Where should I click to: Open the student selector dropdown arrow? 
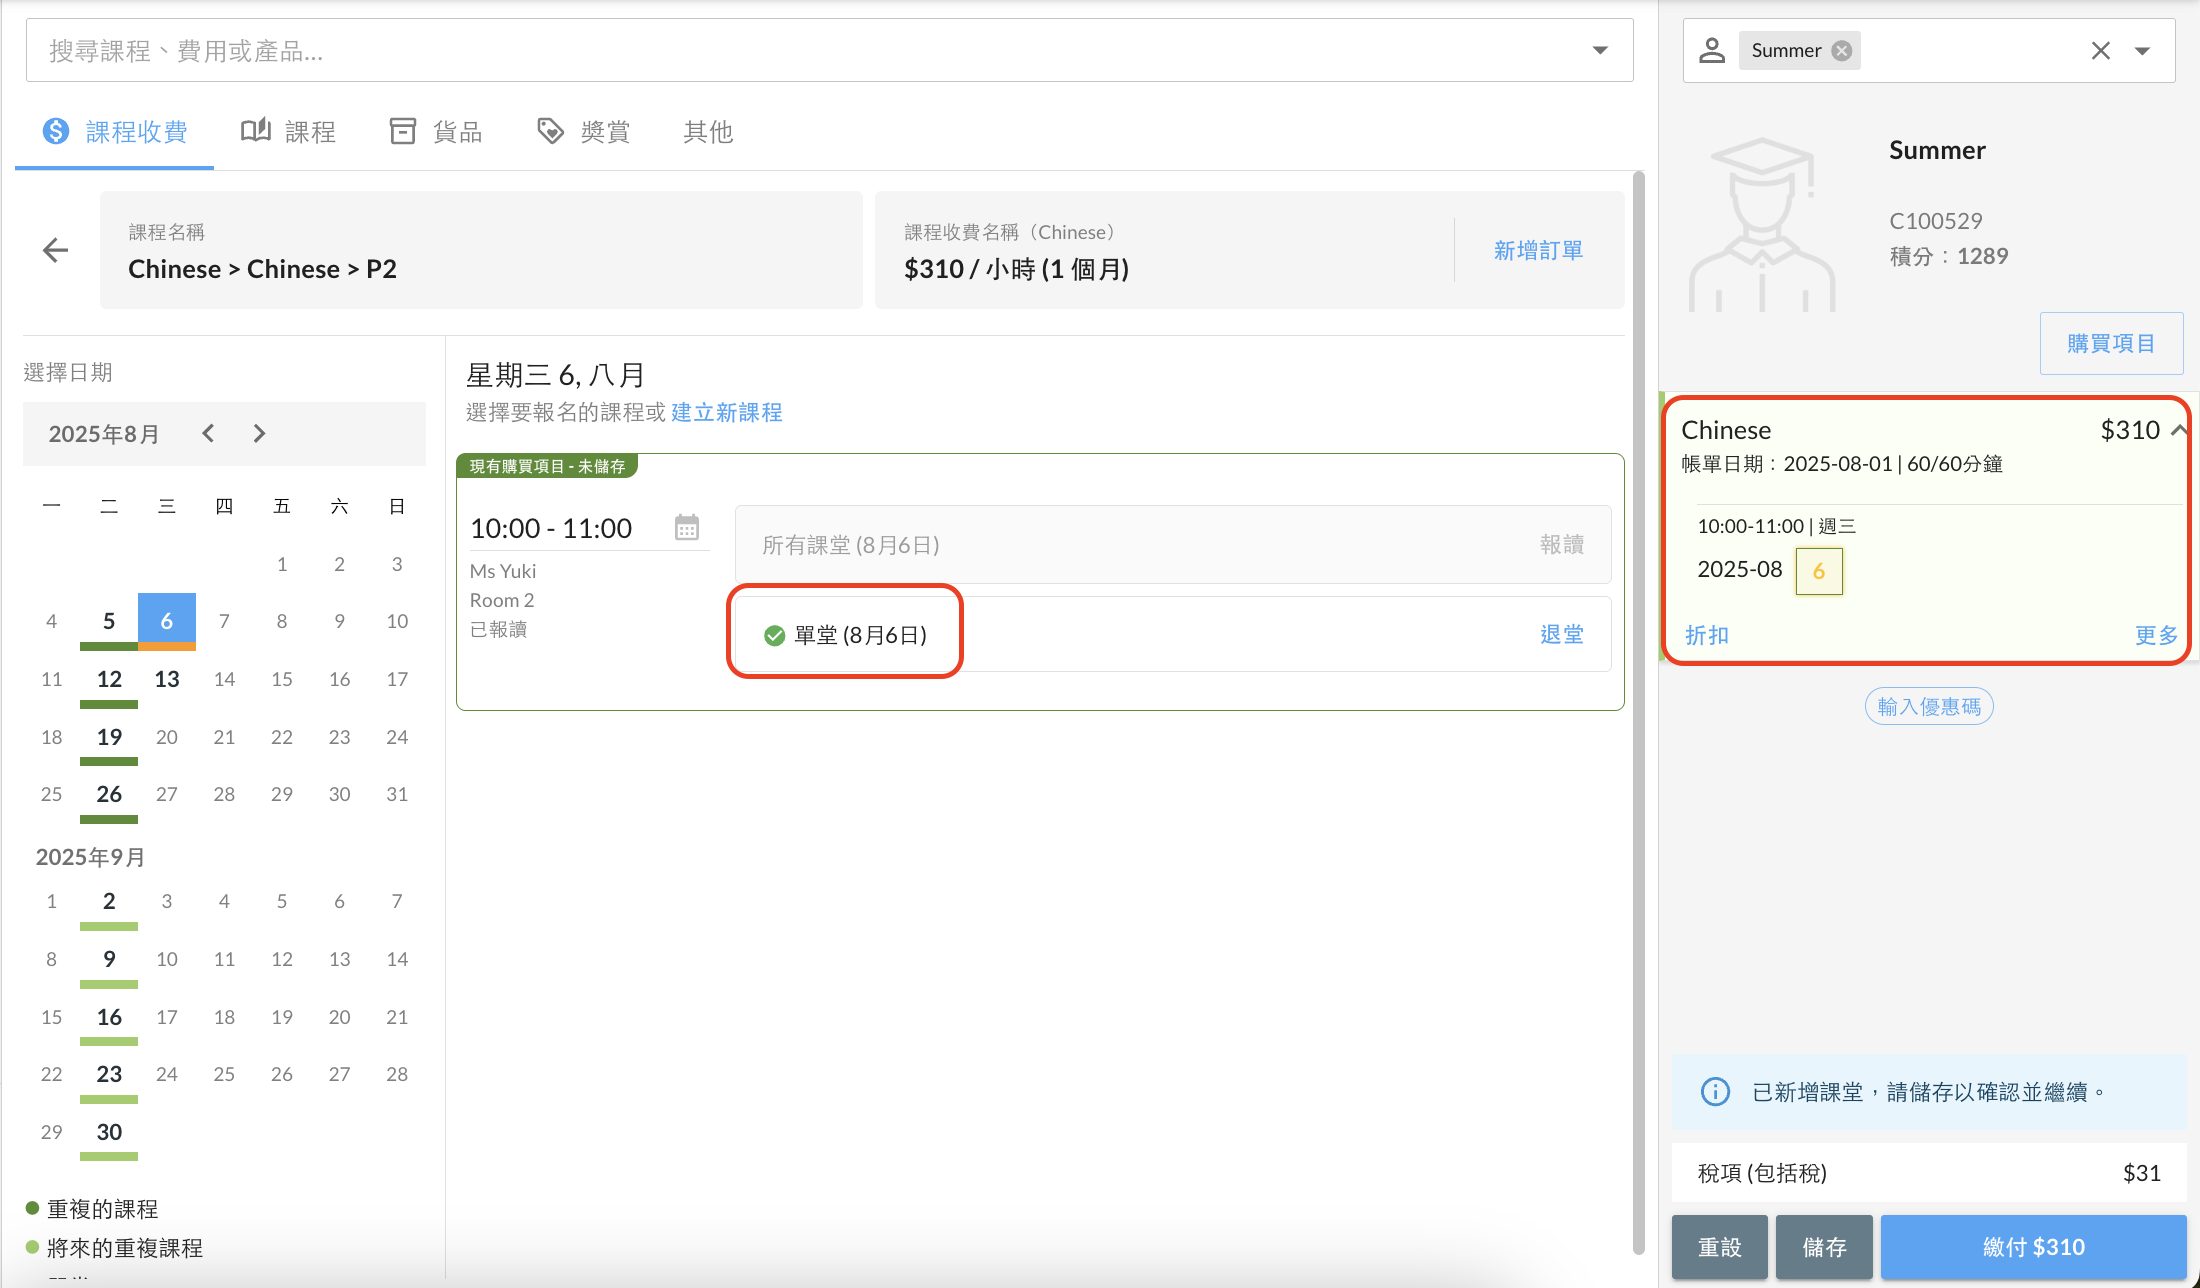point(2142,51)
